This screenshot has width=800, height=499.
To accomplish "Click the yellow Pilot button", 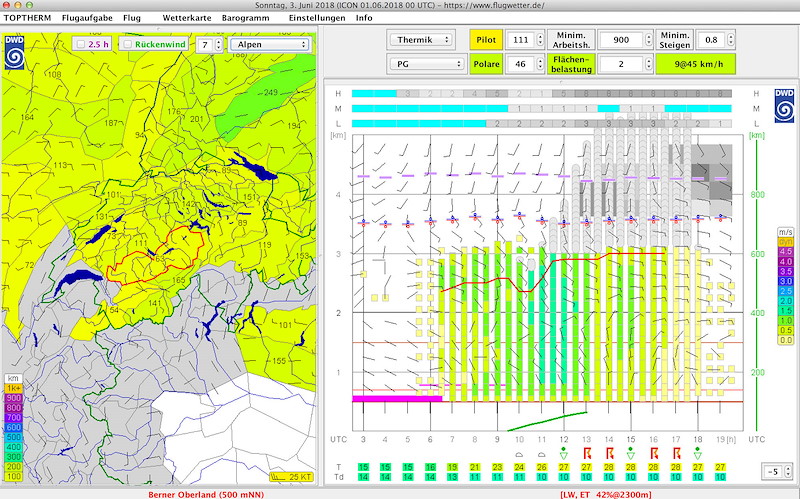I will [x=486, y=40].
